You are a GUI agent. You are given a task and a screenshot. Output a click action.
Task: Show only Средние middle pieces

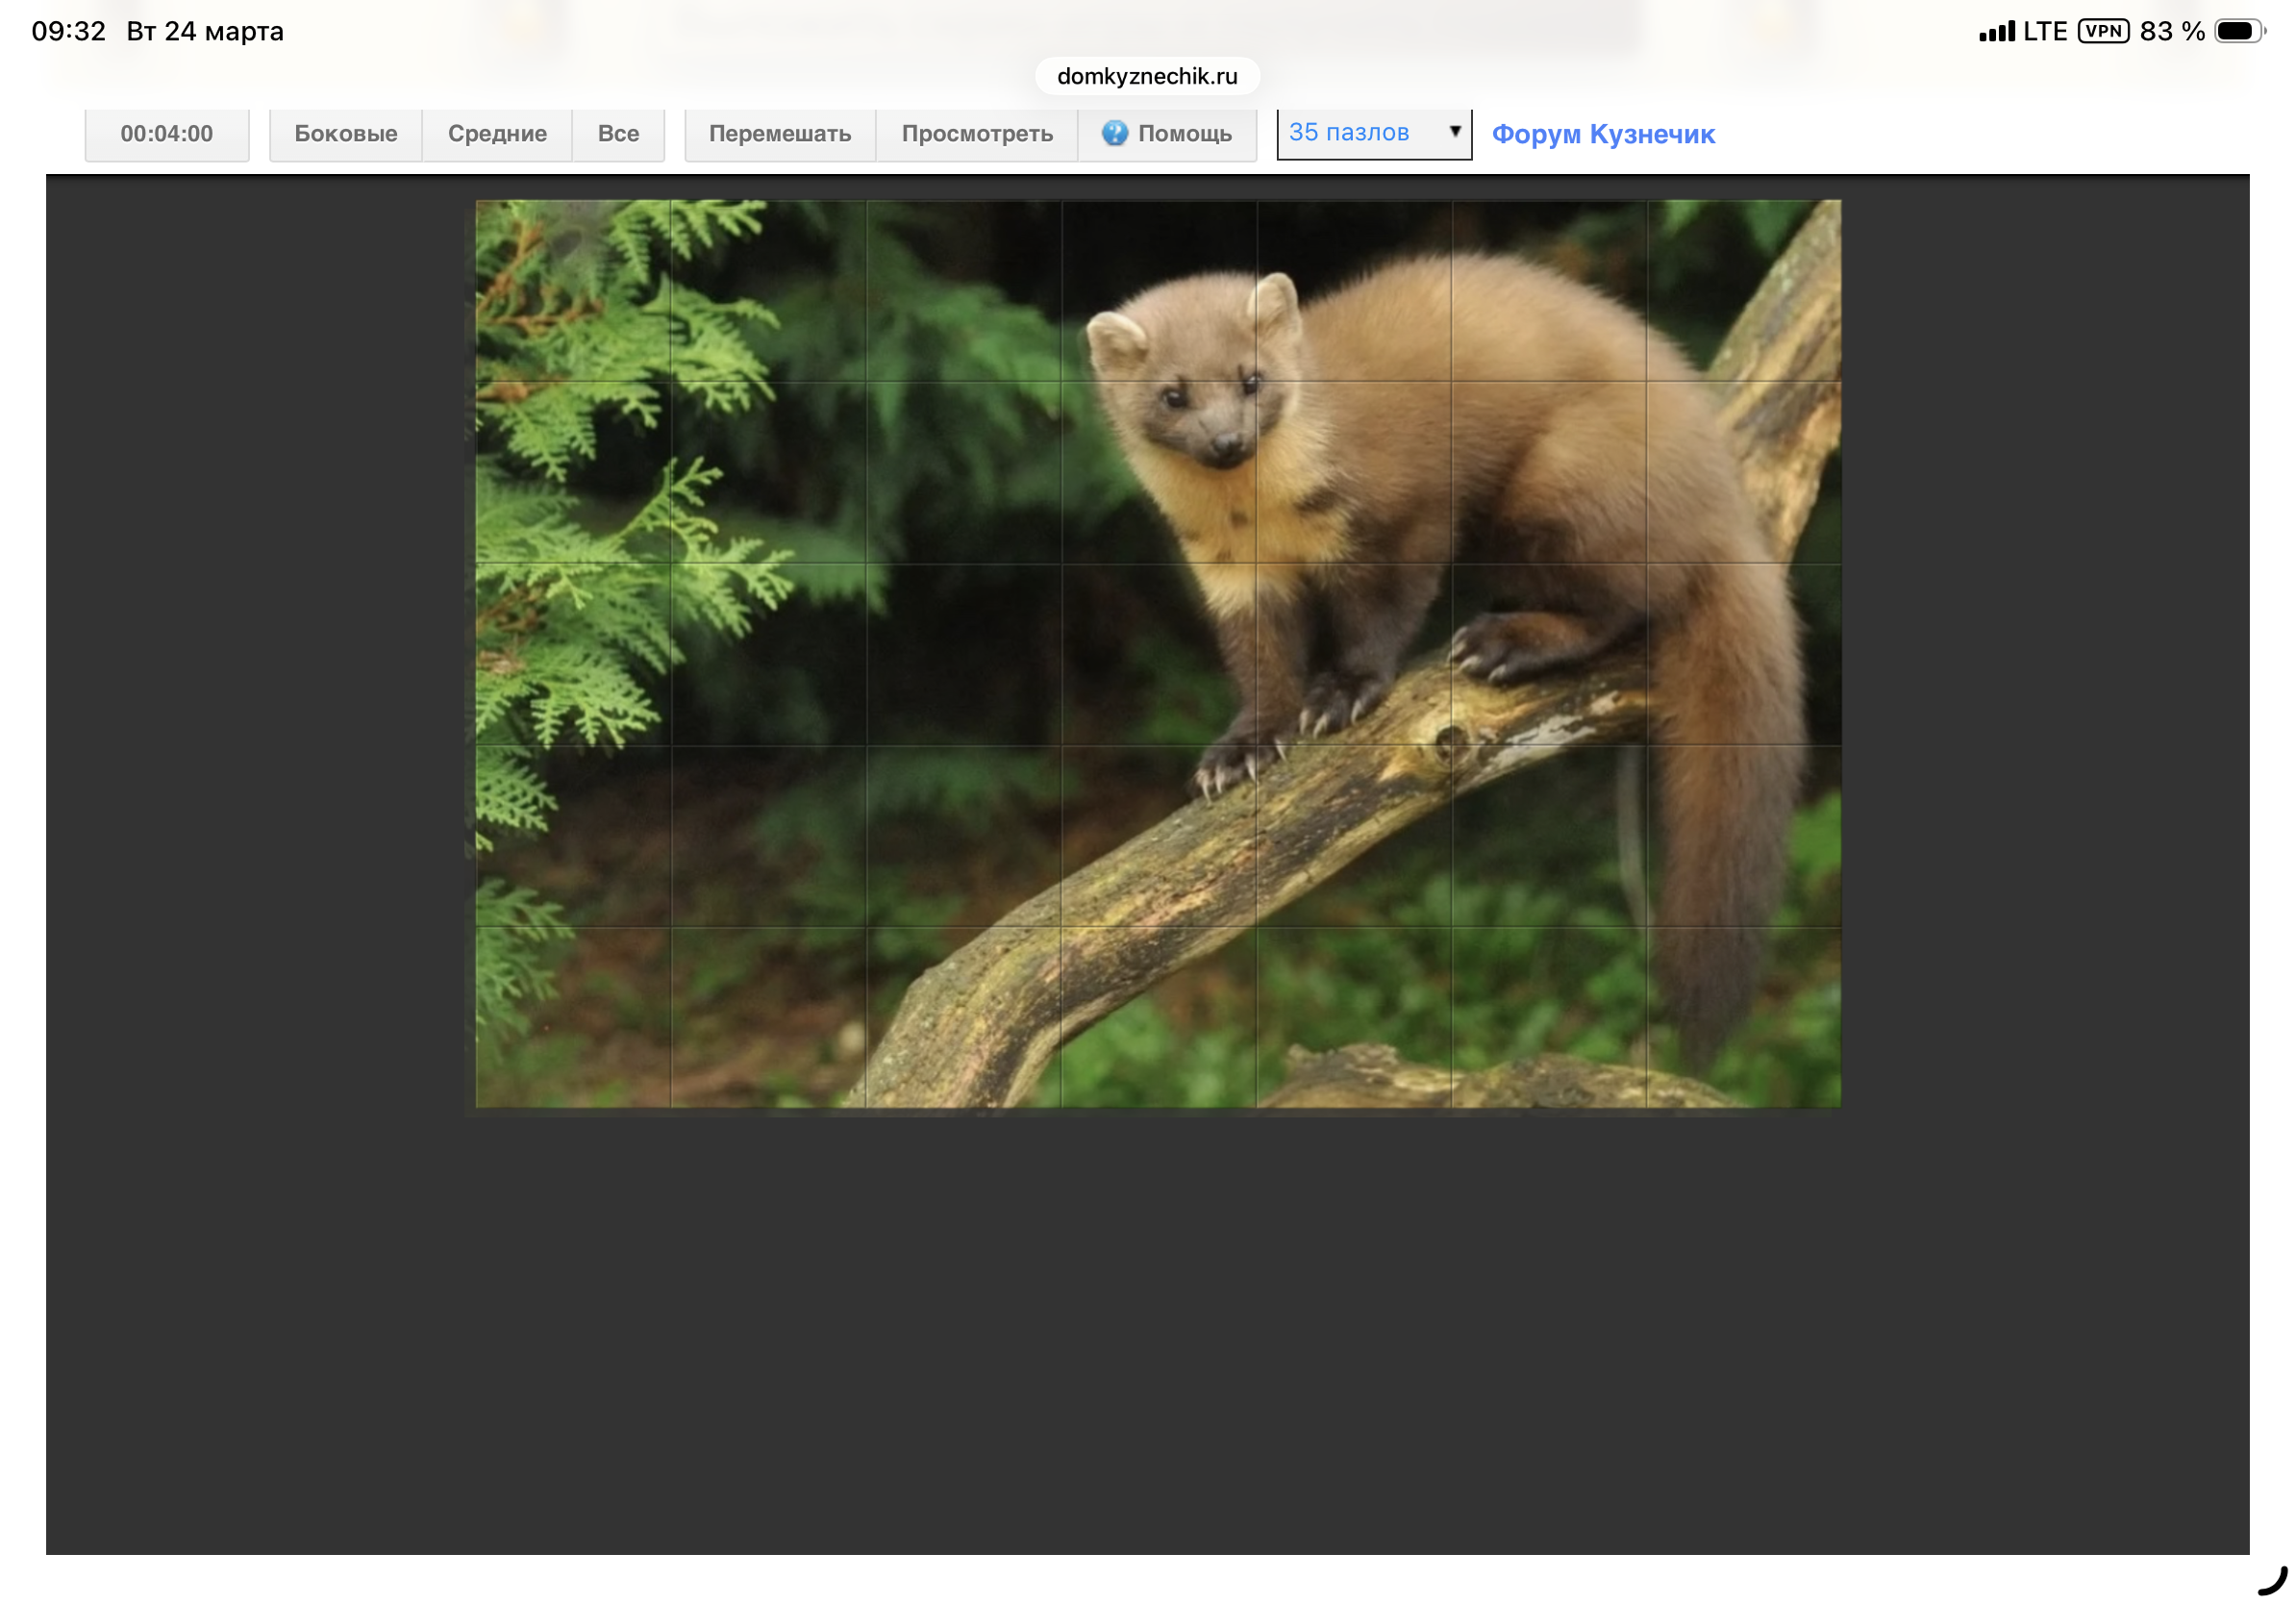click(x=497, y=133)
